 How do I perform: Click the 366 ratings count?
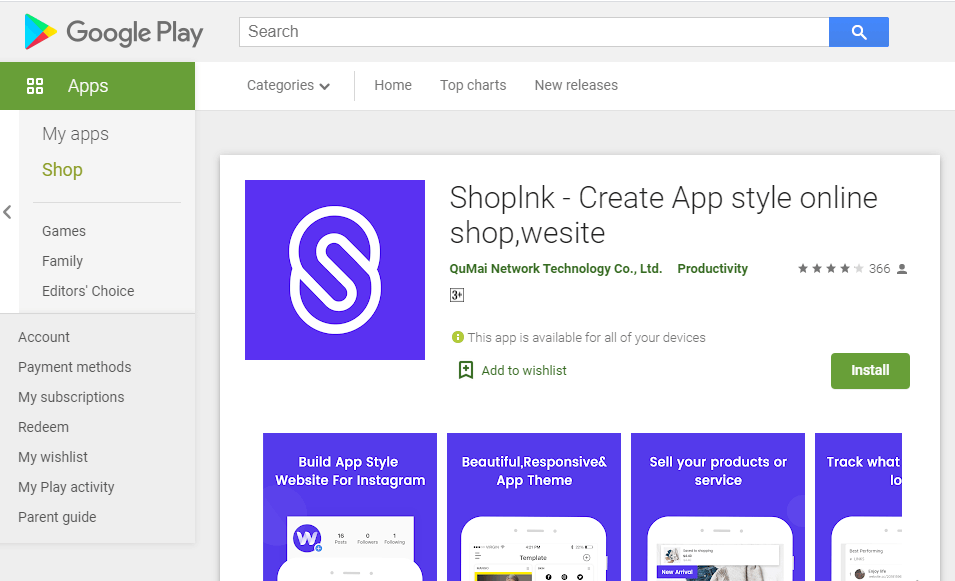tap(879, 269)
